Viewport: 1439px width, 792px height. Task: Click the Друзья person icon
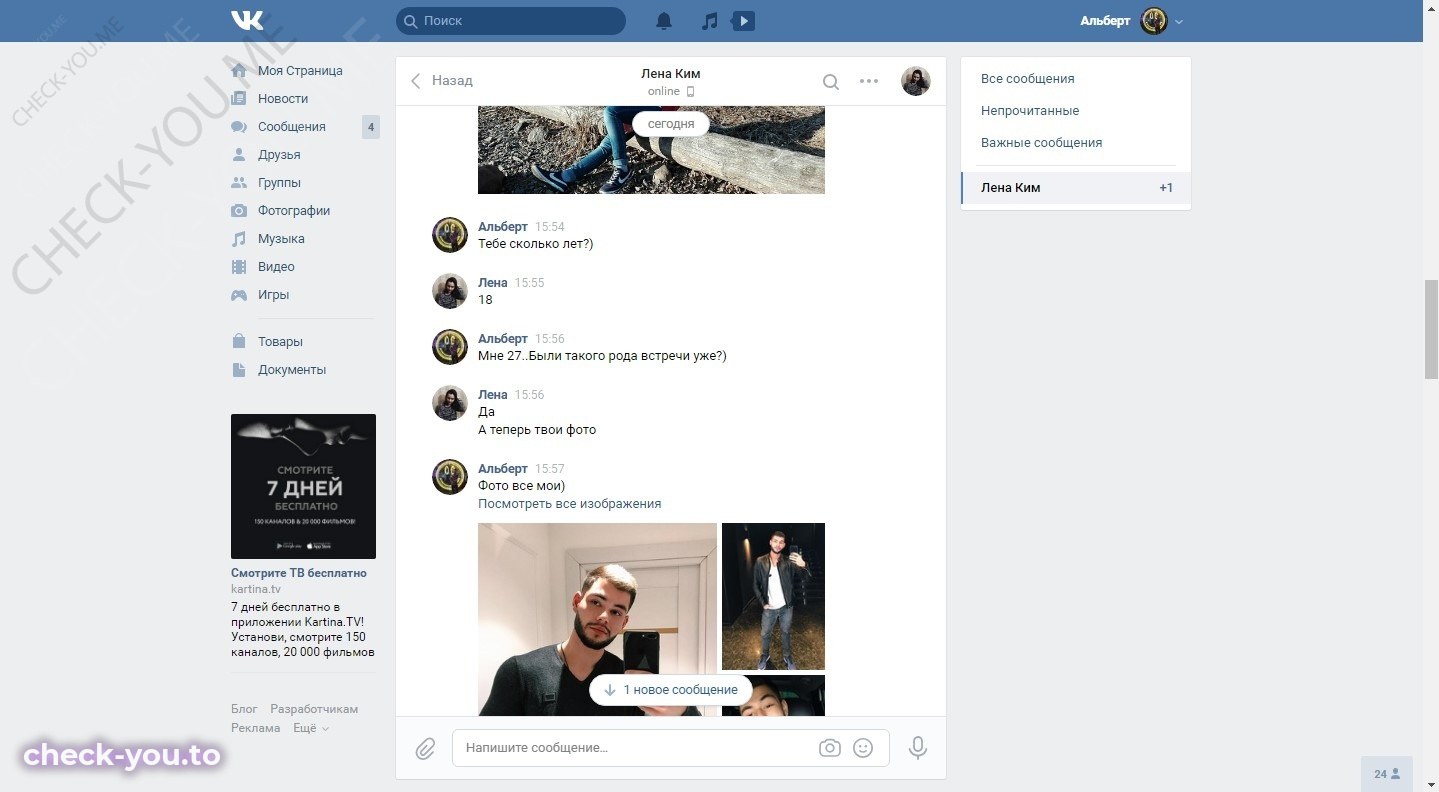(x=239, y=155)
